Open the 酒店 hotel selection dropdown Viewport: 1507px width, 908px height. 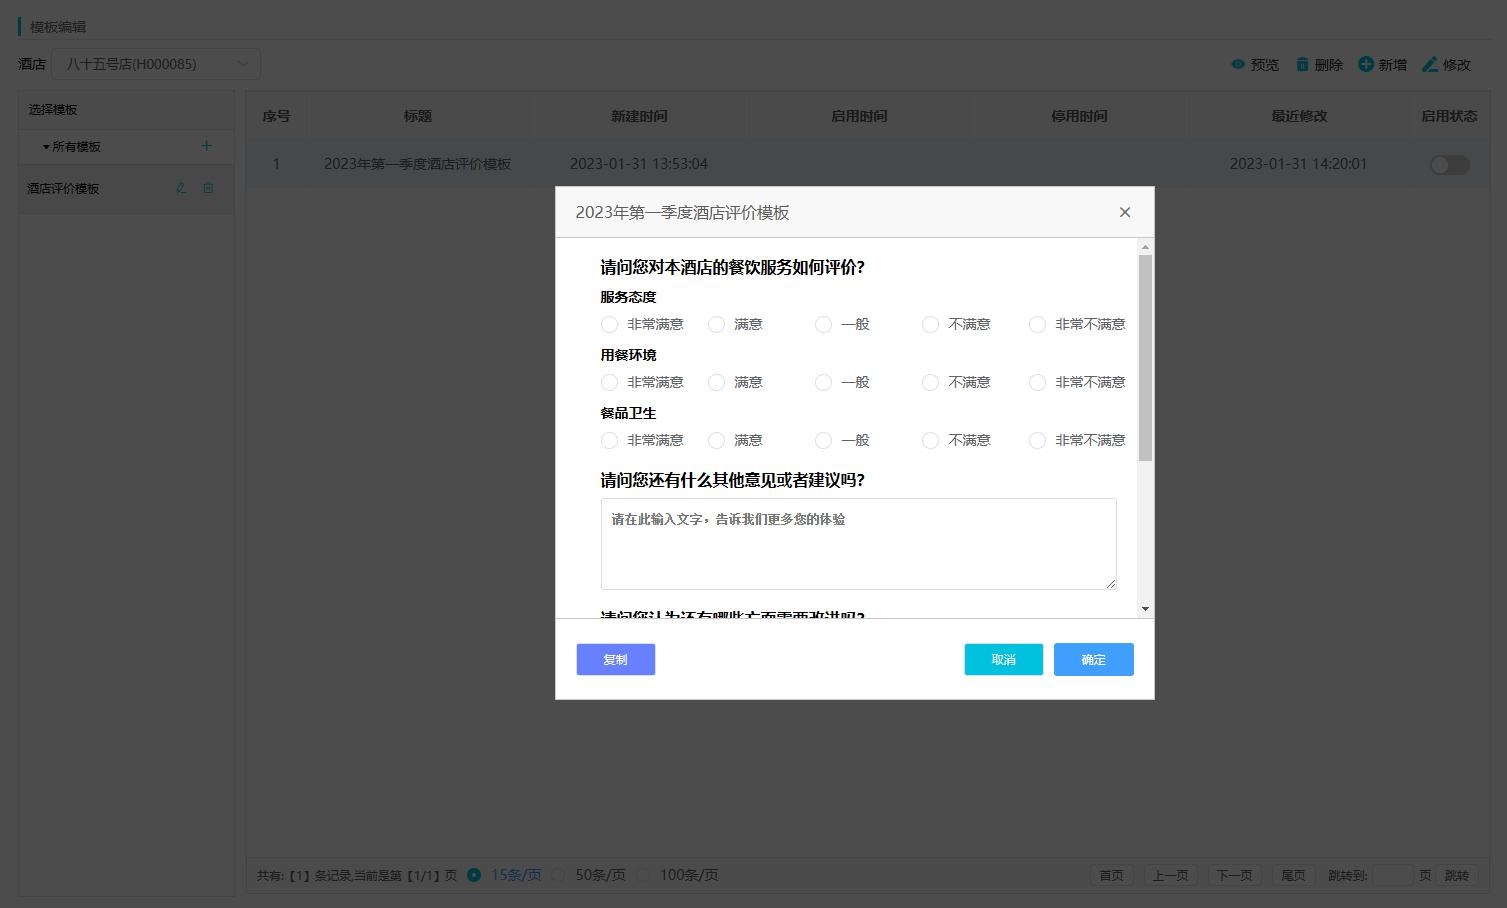pyautogui.click(x=156, y=64)
